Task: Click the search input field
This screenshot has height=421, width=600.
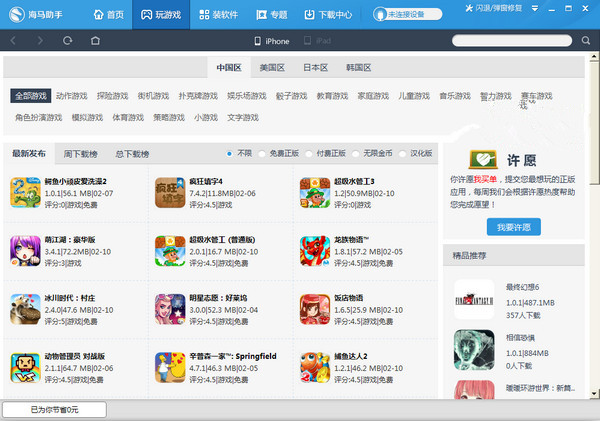Action: click(x=514, y=41)
